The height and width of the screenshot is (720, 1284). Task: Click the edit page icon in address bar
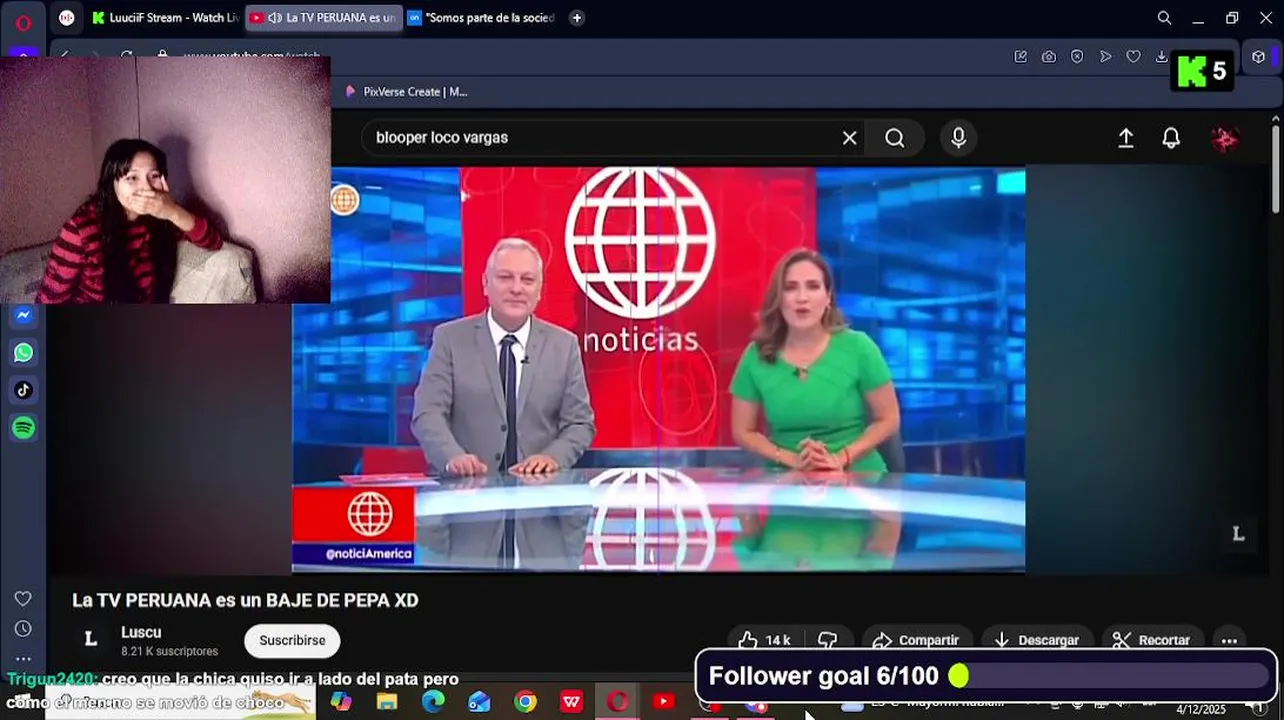pos(1020,57)
